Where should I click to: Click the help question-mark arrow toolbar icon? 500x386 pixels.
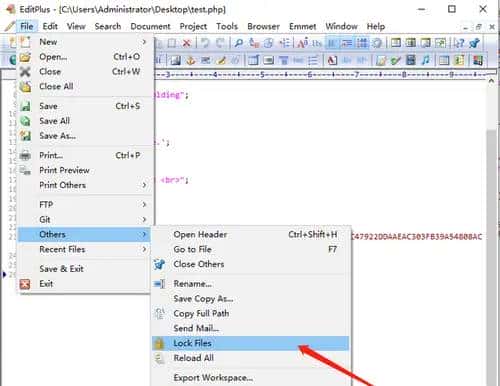[x=459, y=43]
